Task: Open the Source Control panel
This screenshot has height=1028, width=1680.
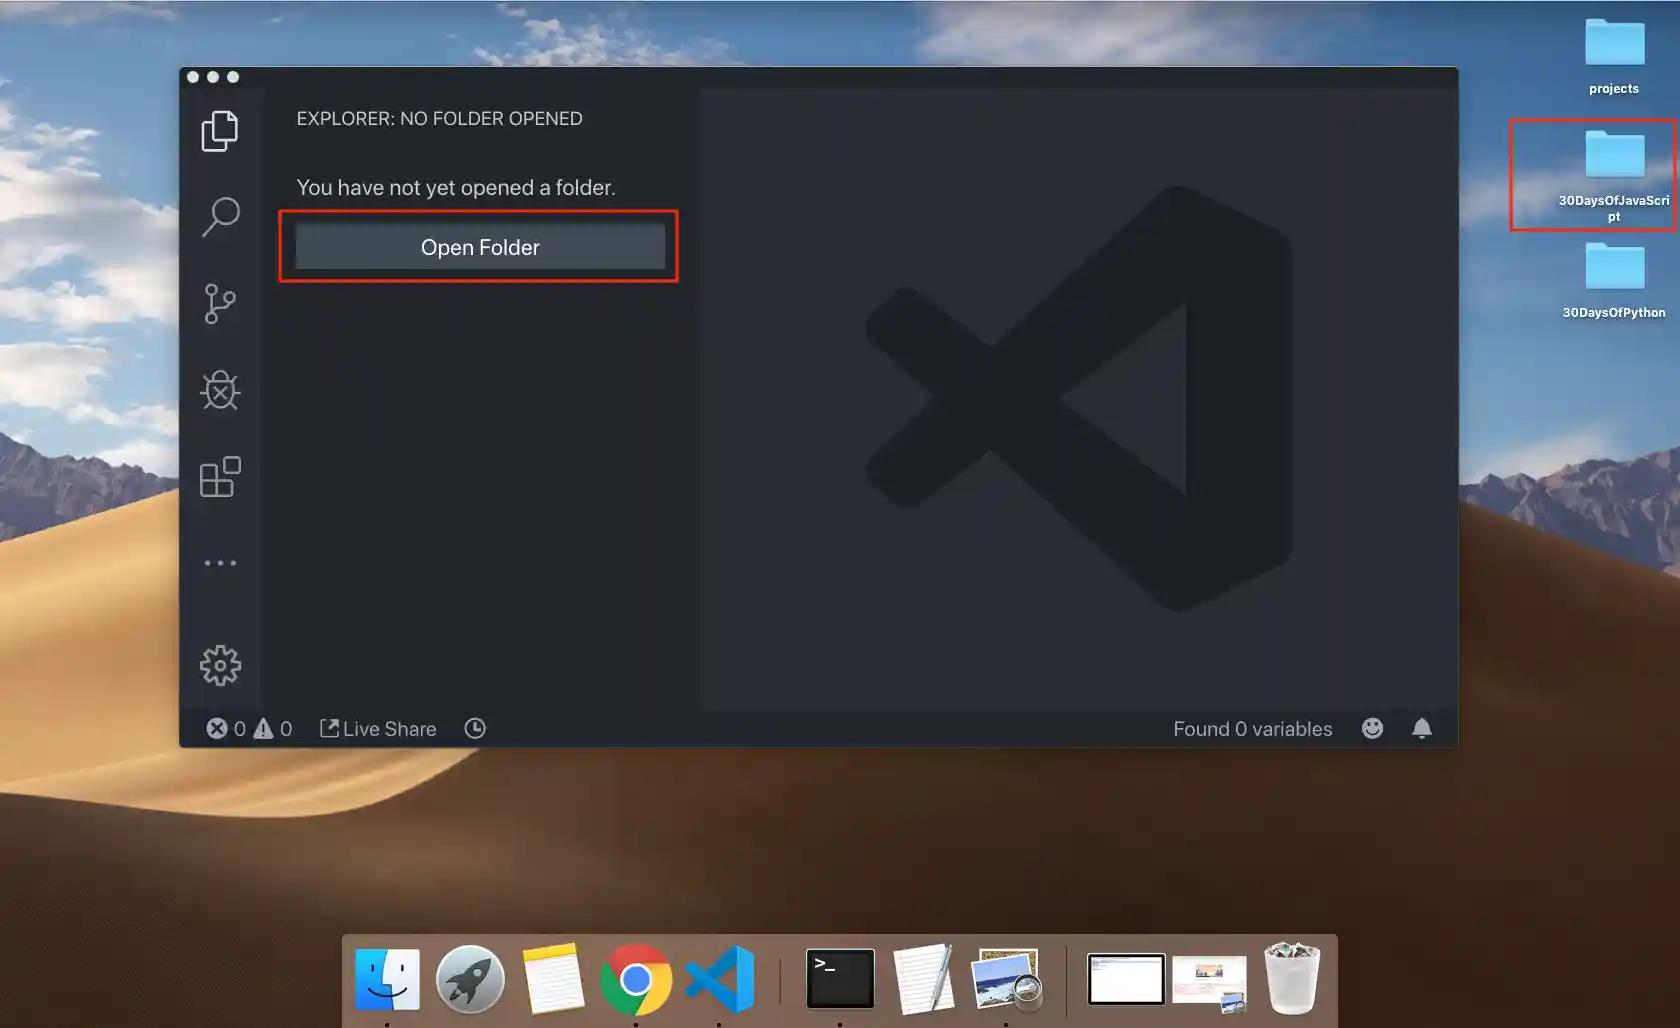Action: (220, 303)
